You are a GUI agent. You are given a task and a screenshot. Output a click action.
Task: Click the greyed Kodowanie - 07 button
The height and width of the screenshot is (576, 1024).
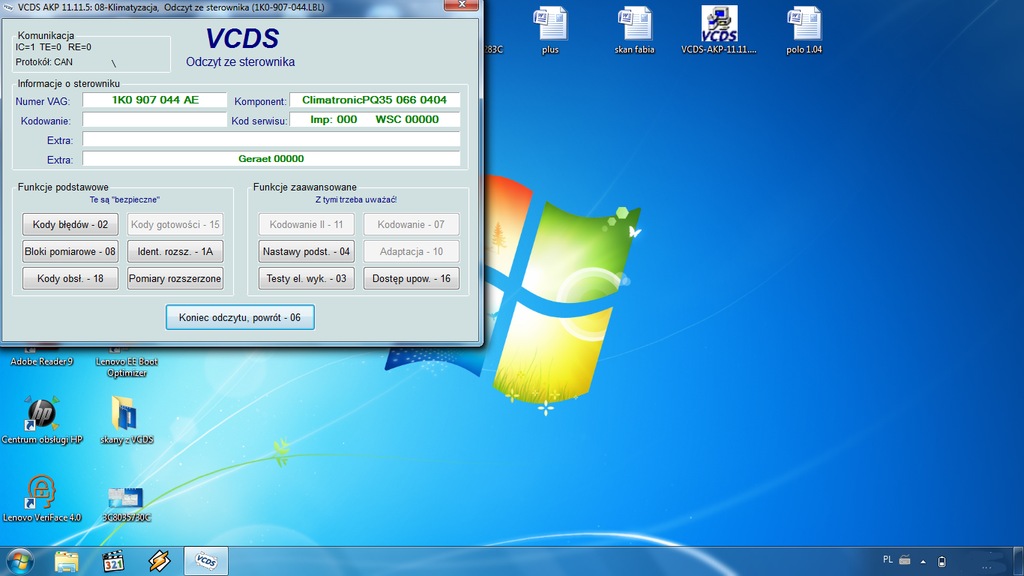411,225
